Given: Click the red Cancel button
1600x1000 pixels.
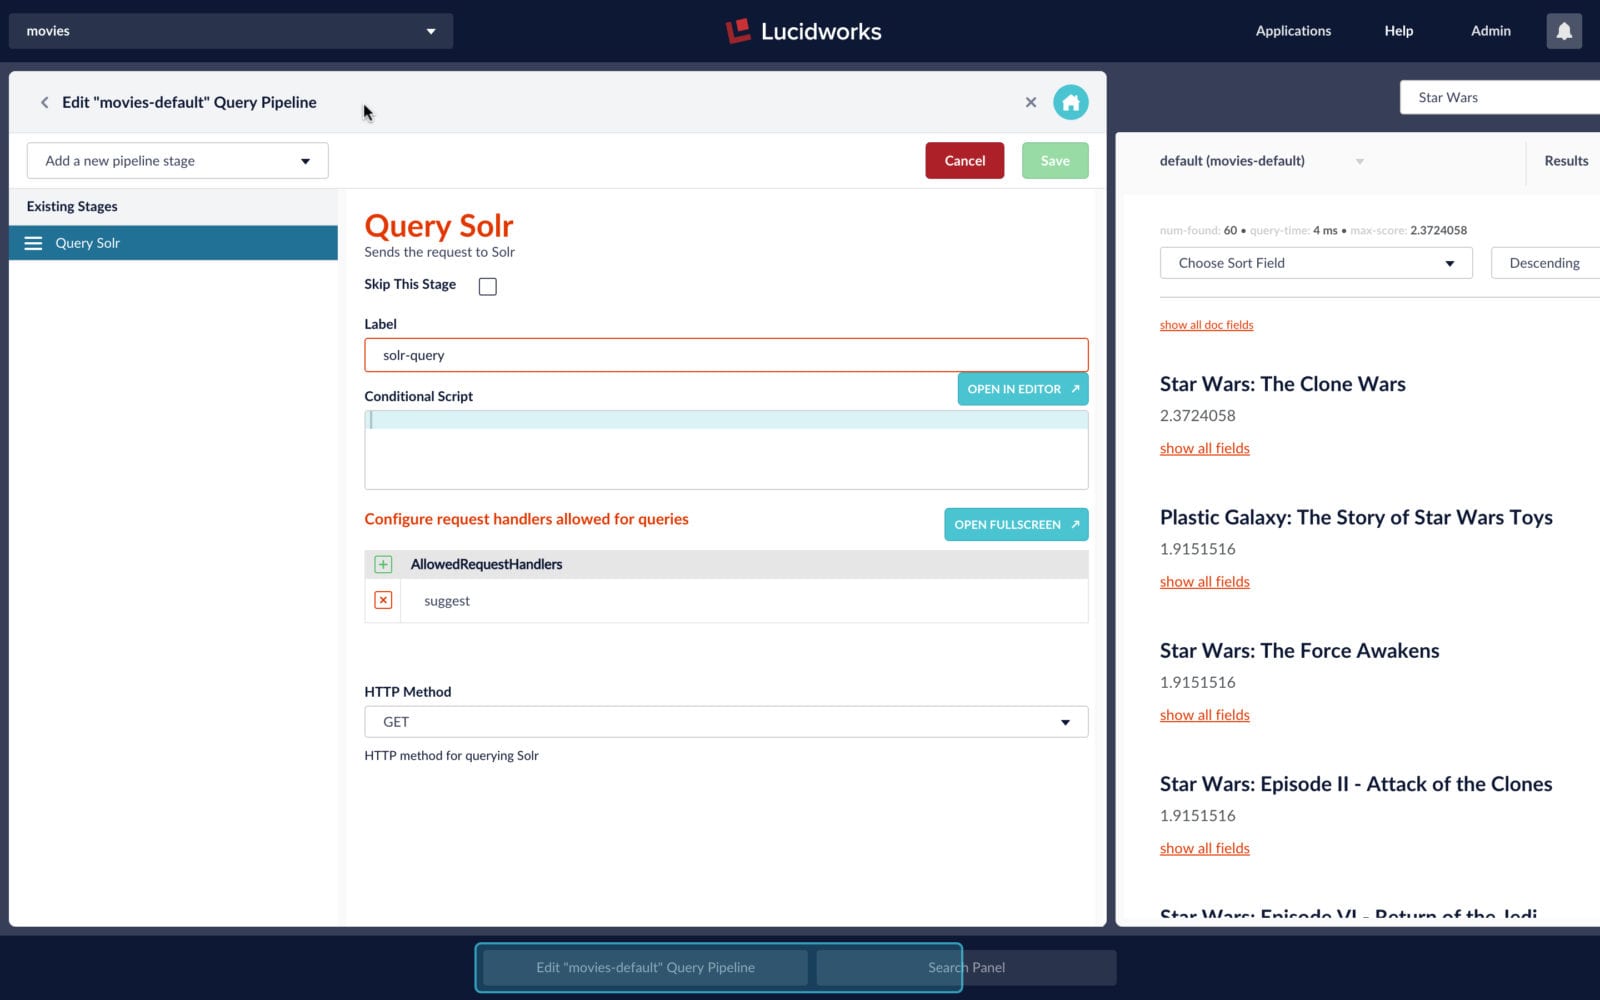Looking at the screenshot, I should click(x=965, y=161).
